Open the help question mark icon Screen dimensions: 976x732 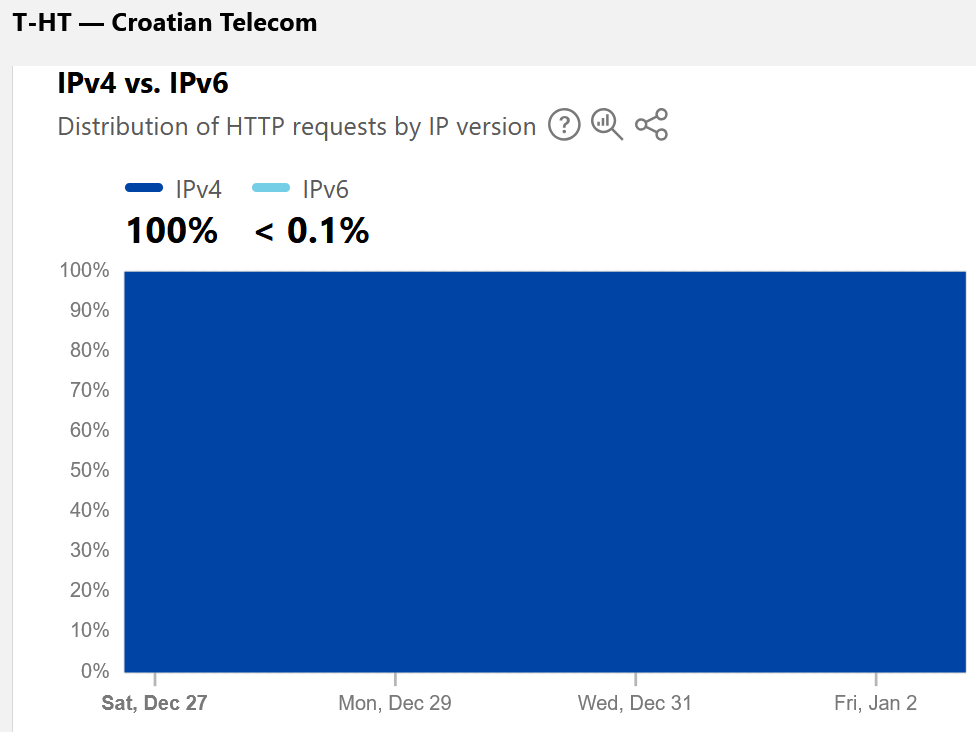tap(564, 125)
